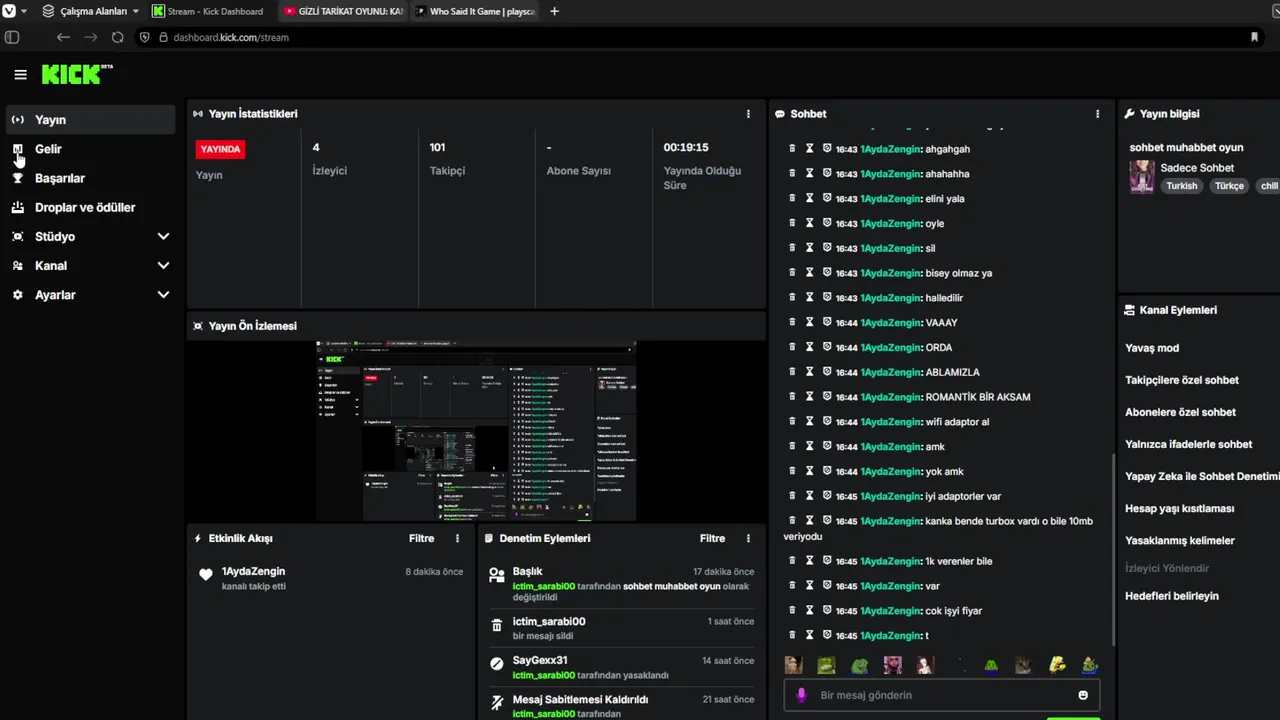Ban user via shield icon on 'elini yala' message
The height and width of the screenshot is (720, 1280).
(x=827, y=198)
